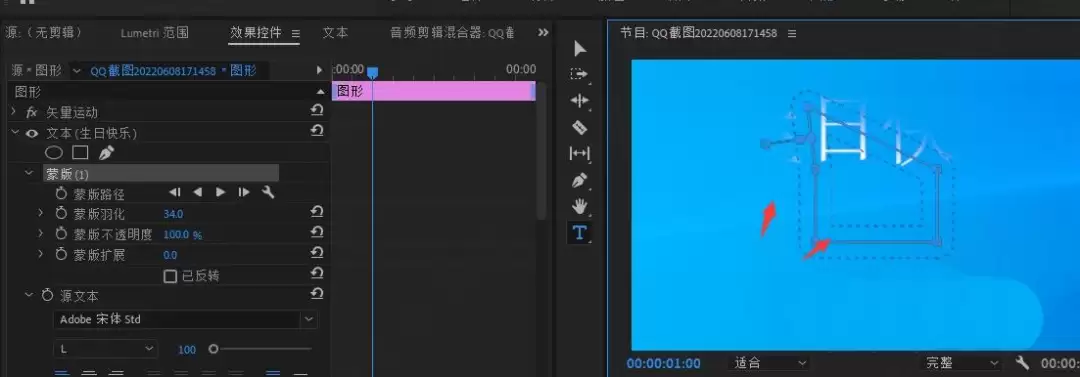Open the 节目 monitor panel menu
Image resolution: width=1080 pixels, height=377 pixels.
click(x=792, y=33)
